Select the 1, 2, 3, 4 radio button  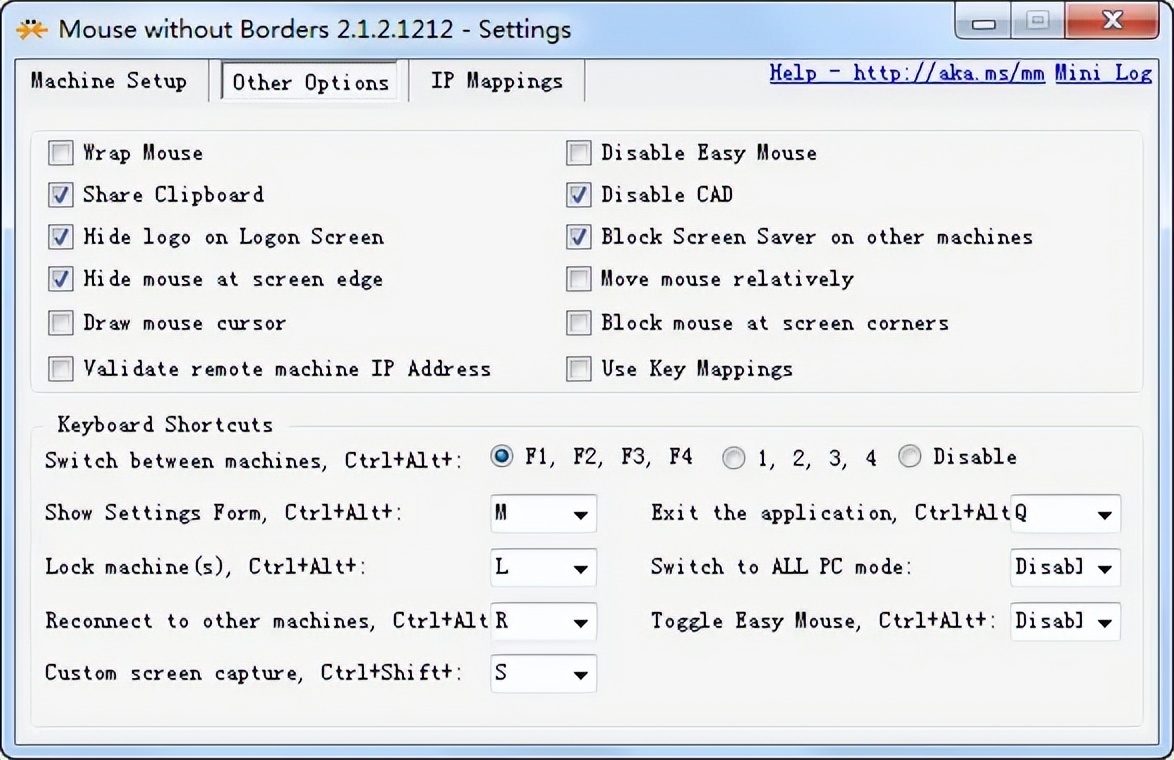[734, 457]
